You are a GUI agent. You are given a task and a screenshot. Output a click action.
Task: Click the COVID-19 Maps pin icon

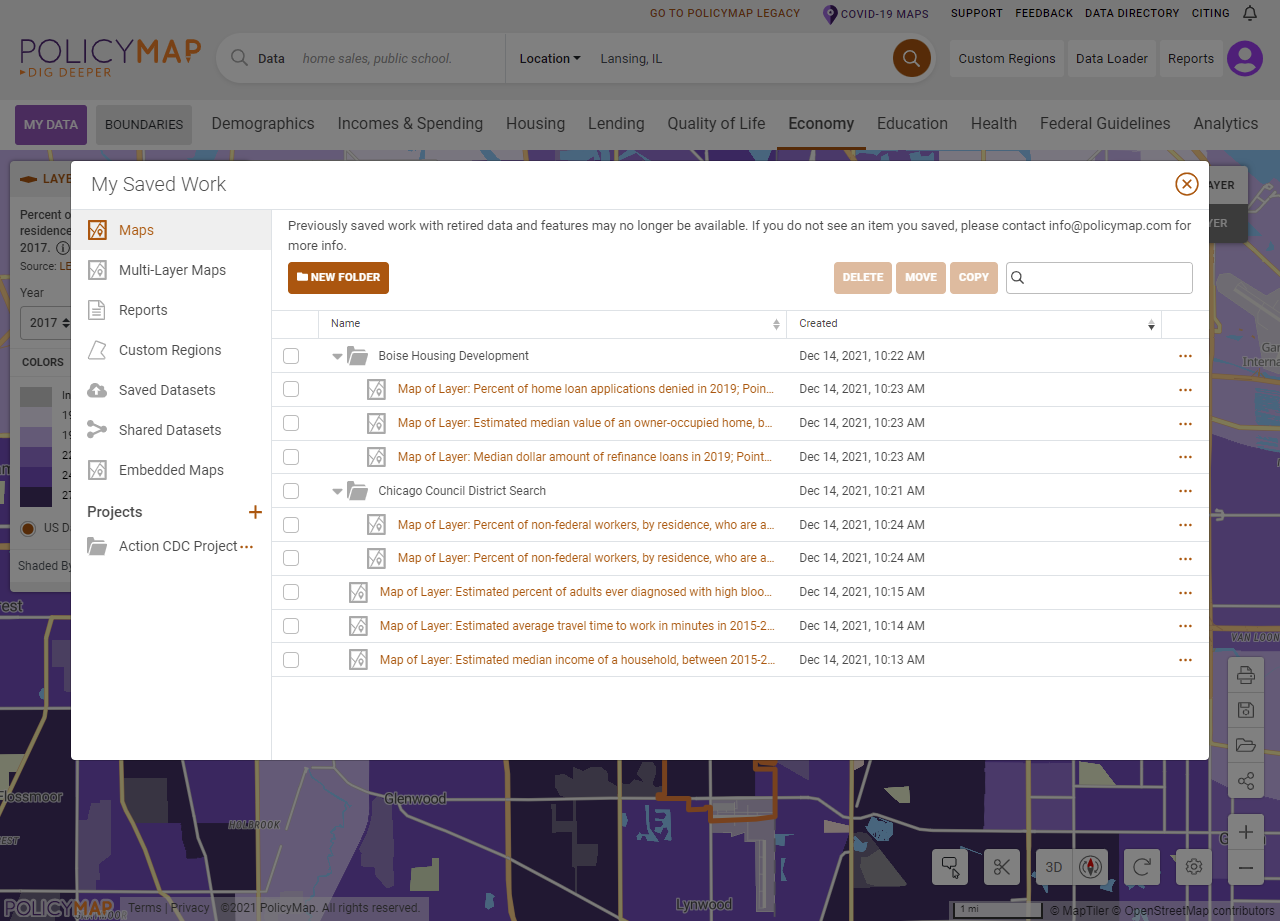(x=829, y=14)
